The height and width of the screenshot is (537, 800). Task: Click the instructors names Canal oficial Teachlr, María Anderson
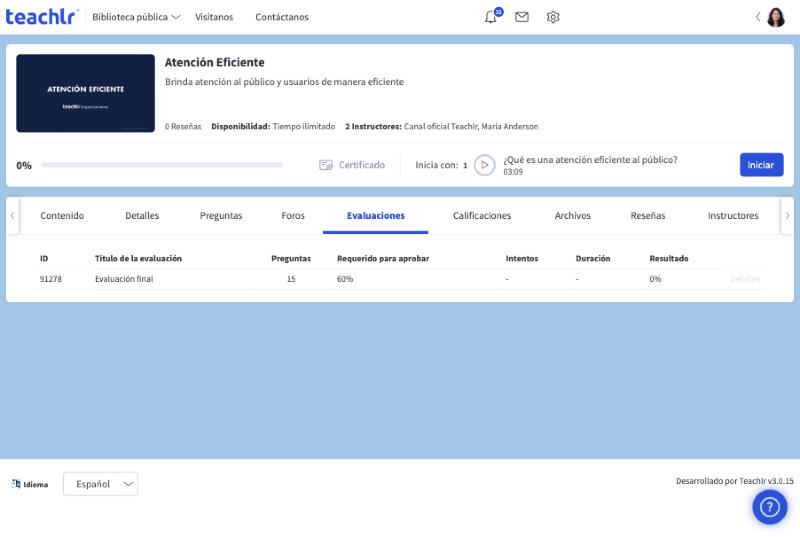[x=471, y=126]
